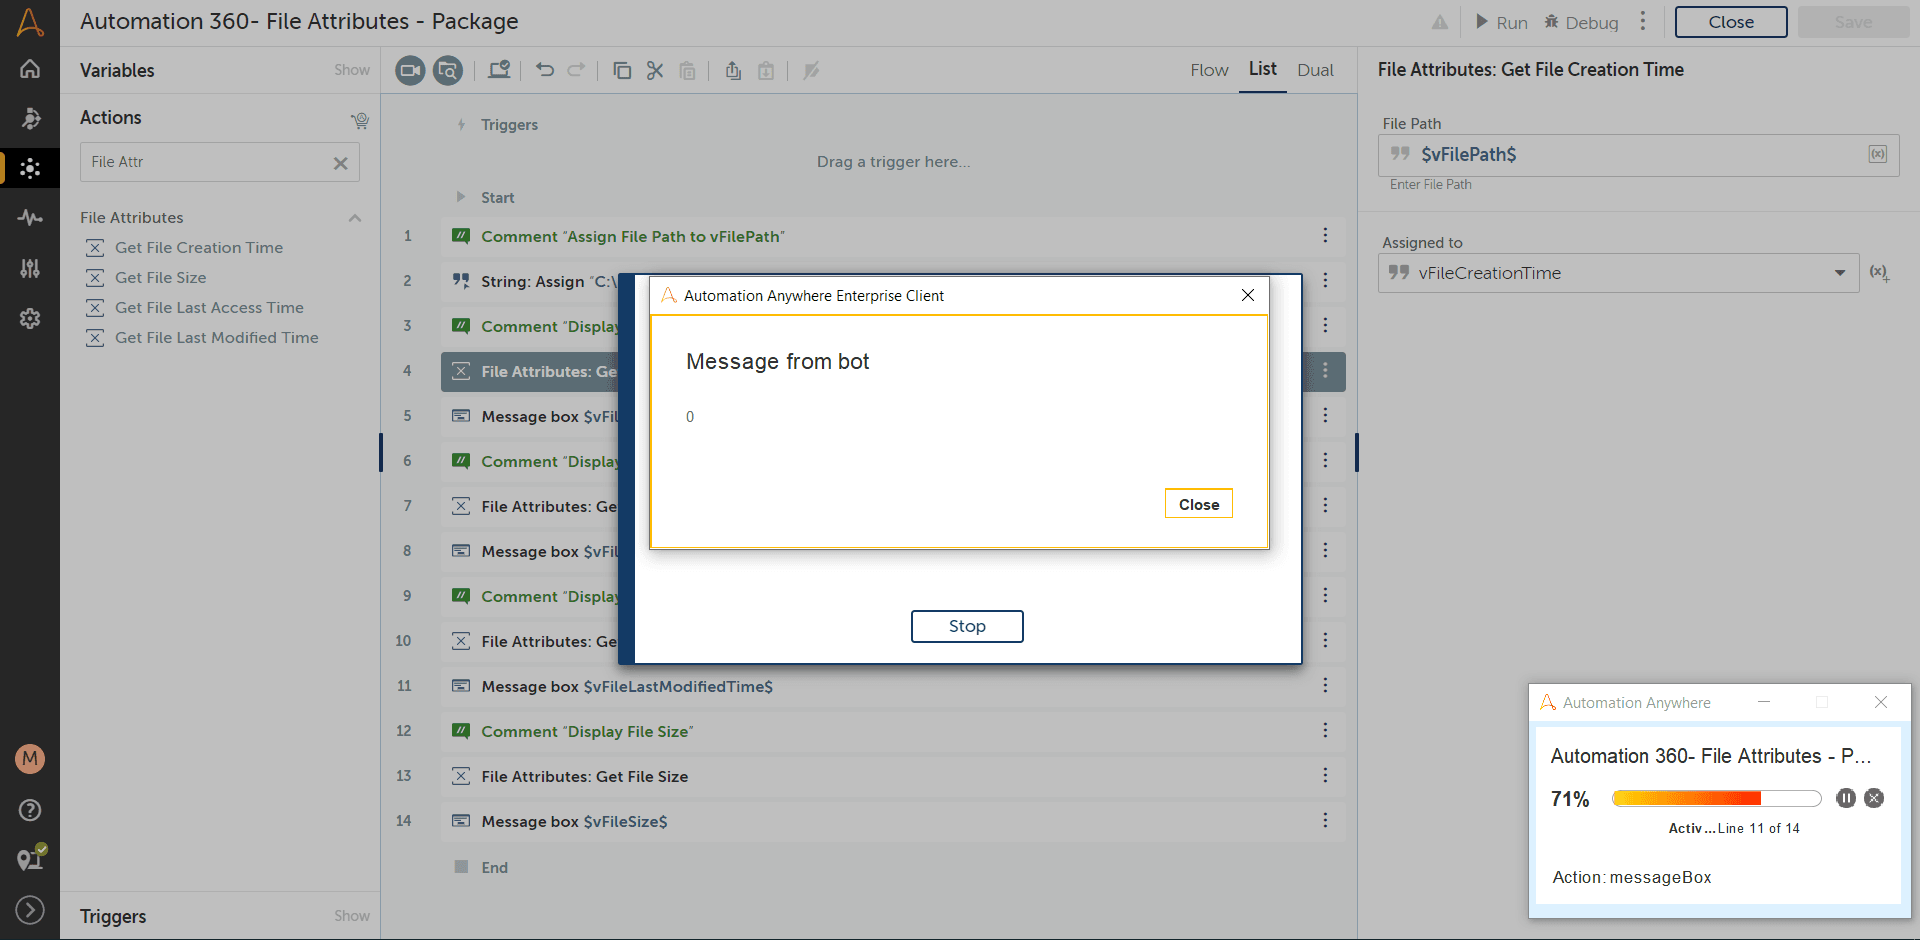Open the Automation bots sidebar icon
This screenshot has height=940, width=1920.
tap(30, 118)
